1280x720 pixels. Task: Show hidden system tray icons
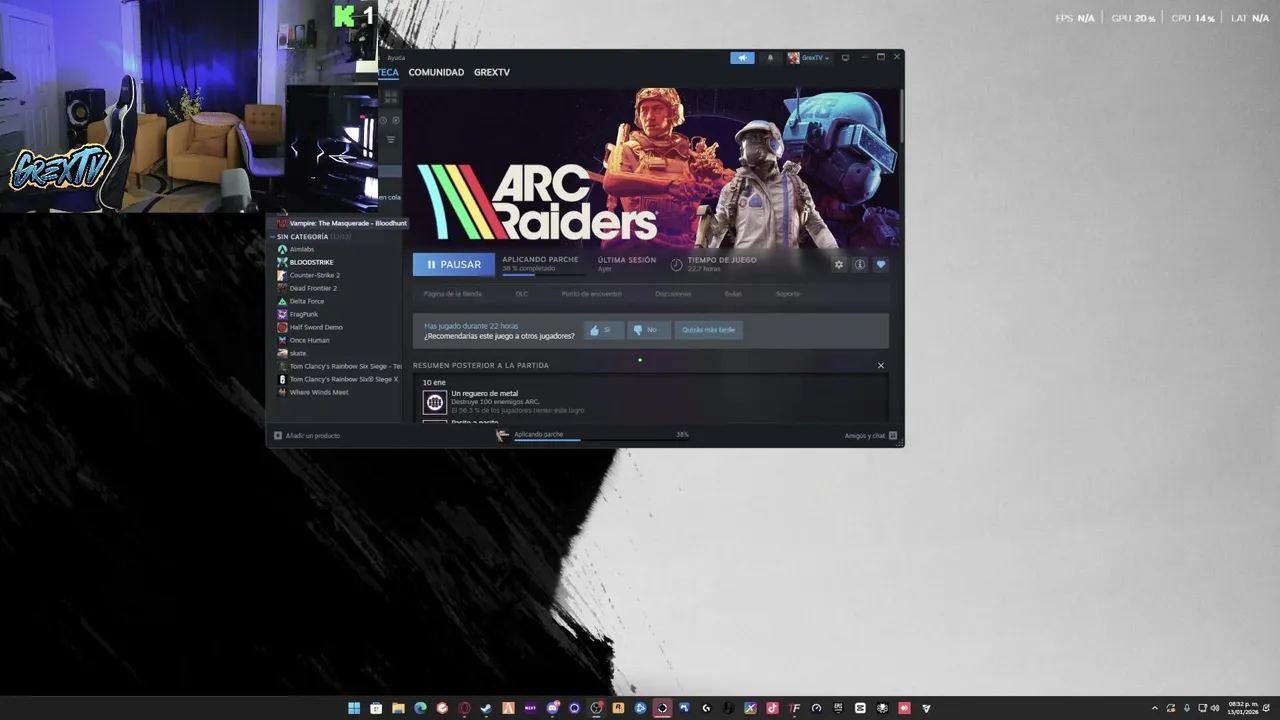click(x=1155, y=708)
